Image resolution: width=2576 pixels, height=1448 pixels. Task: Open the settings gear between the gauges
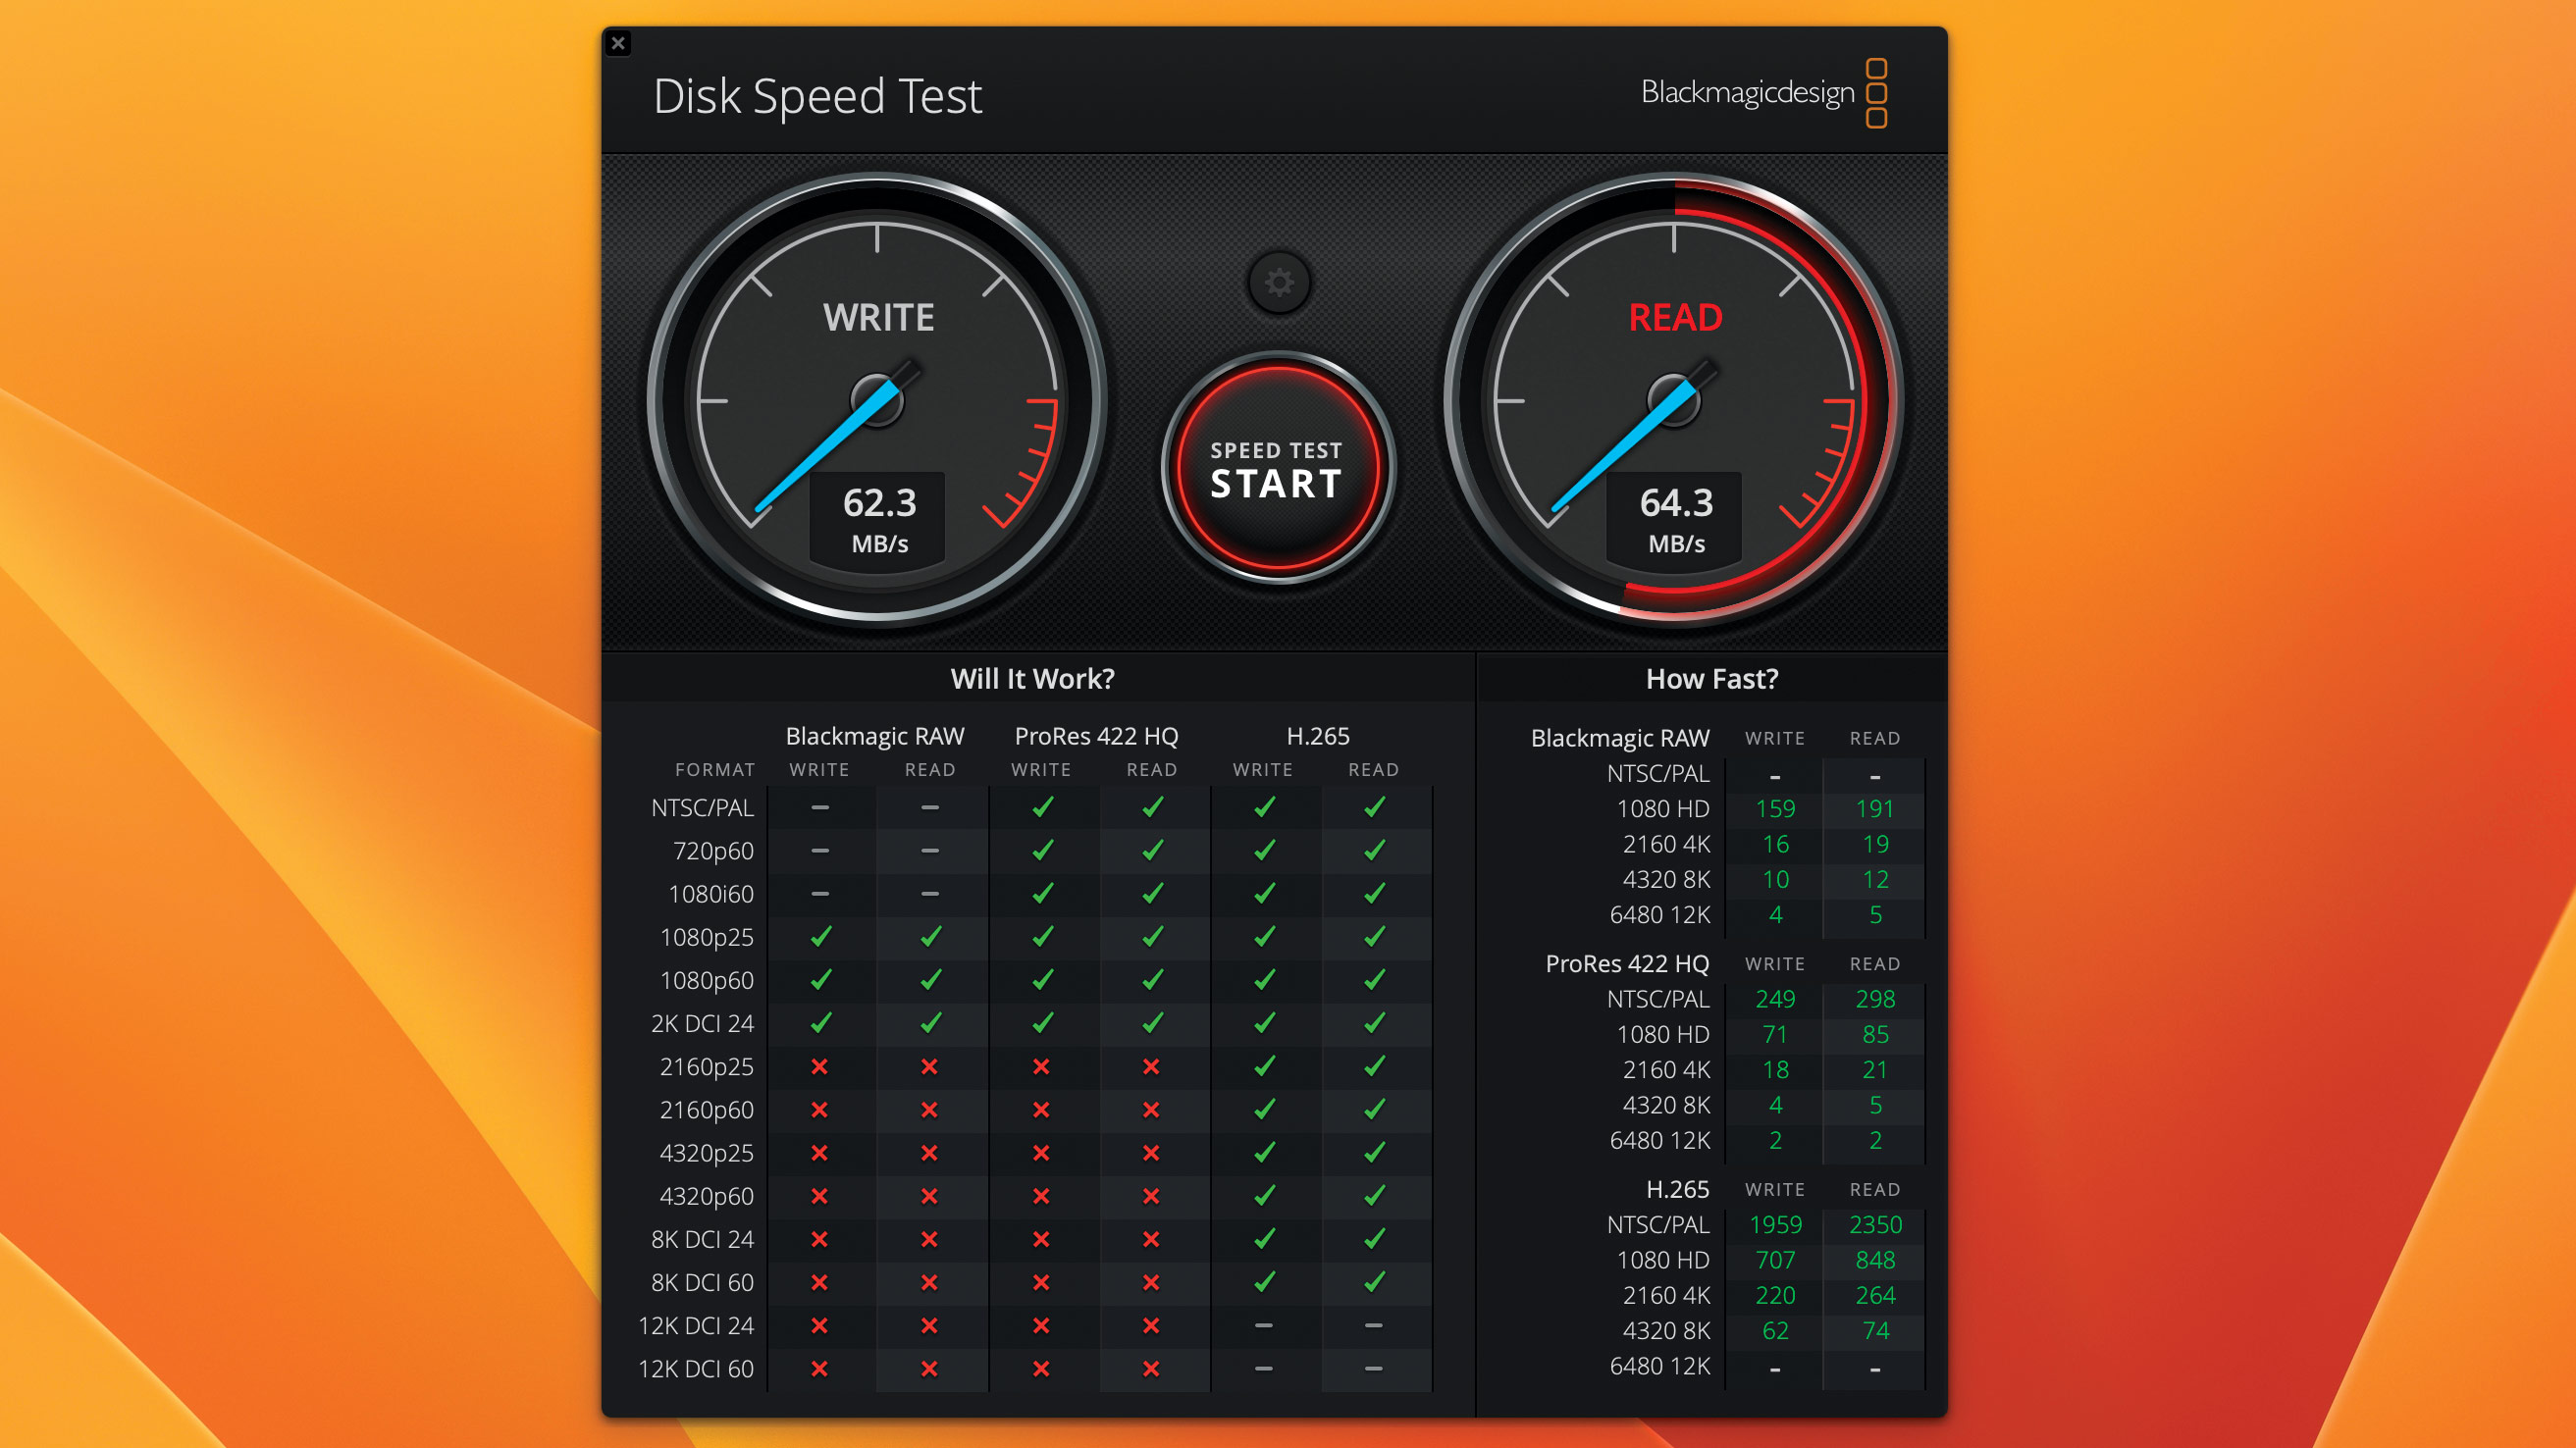pyautogui.click(x=1278, y=284)
